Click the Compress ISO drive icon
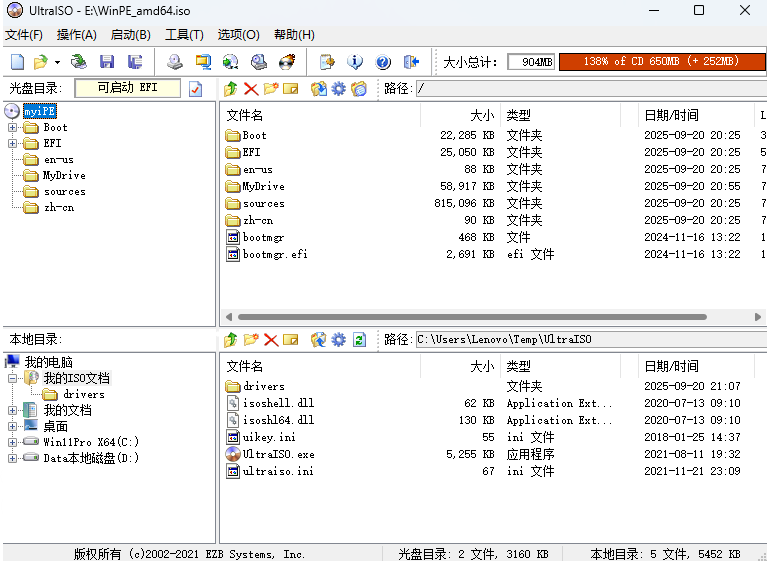 pyautogui.click(x=259, y=62)
